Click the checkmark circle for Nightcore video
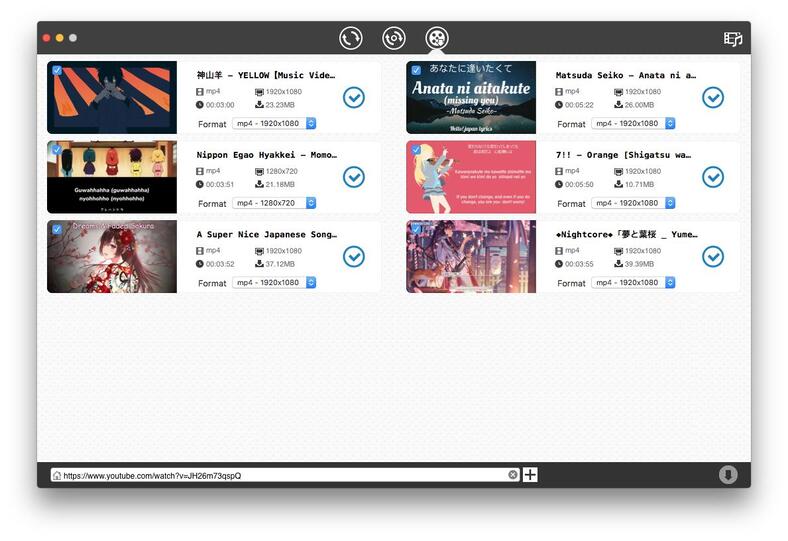 click(x=713, y=256)
